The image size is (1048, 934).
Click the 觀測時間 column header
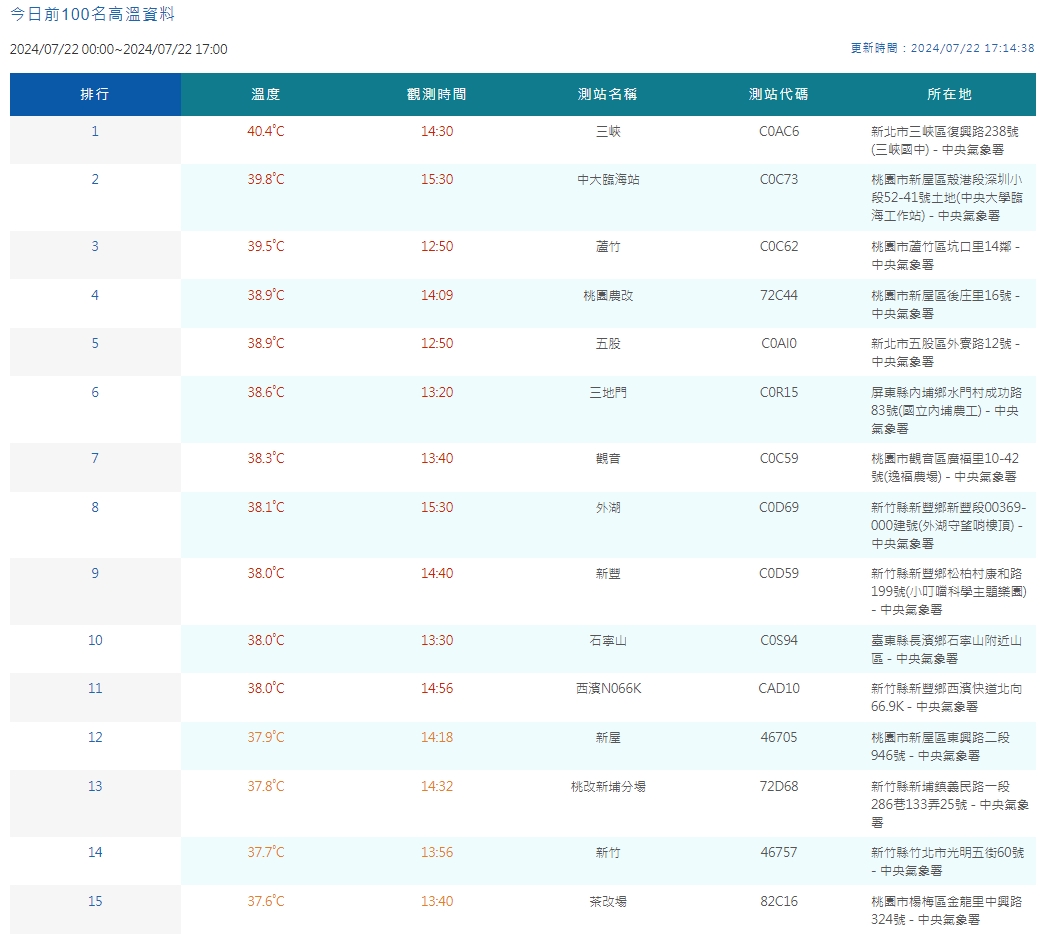point(437,94)
